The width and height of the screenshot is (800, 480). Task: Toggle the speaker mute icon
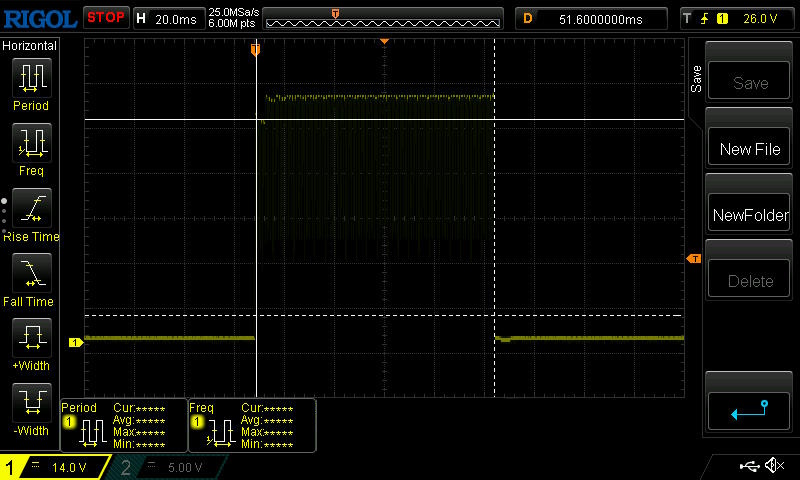[x=774, y=466]
